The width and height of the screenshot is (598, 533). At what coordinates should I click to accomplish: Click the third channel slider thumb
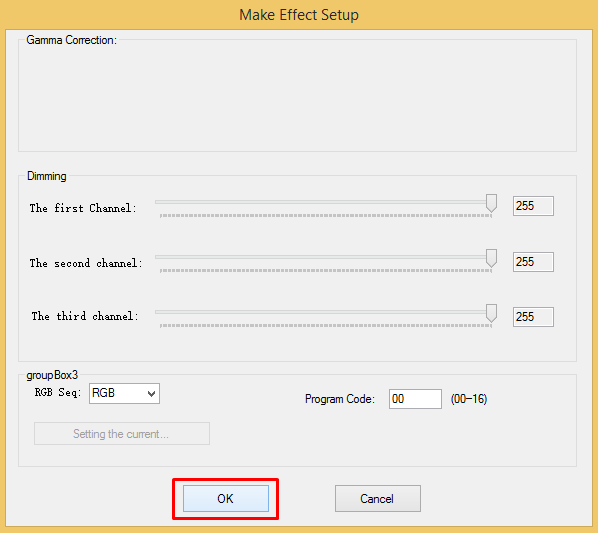[x=491, y=313]
